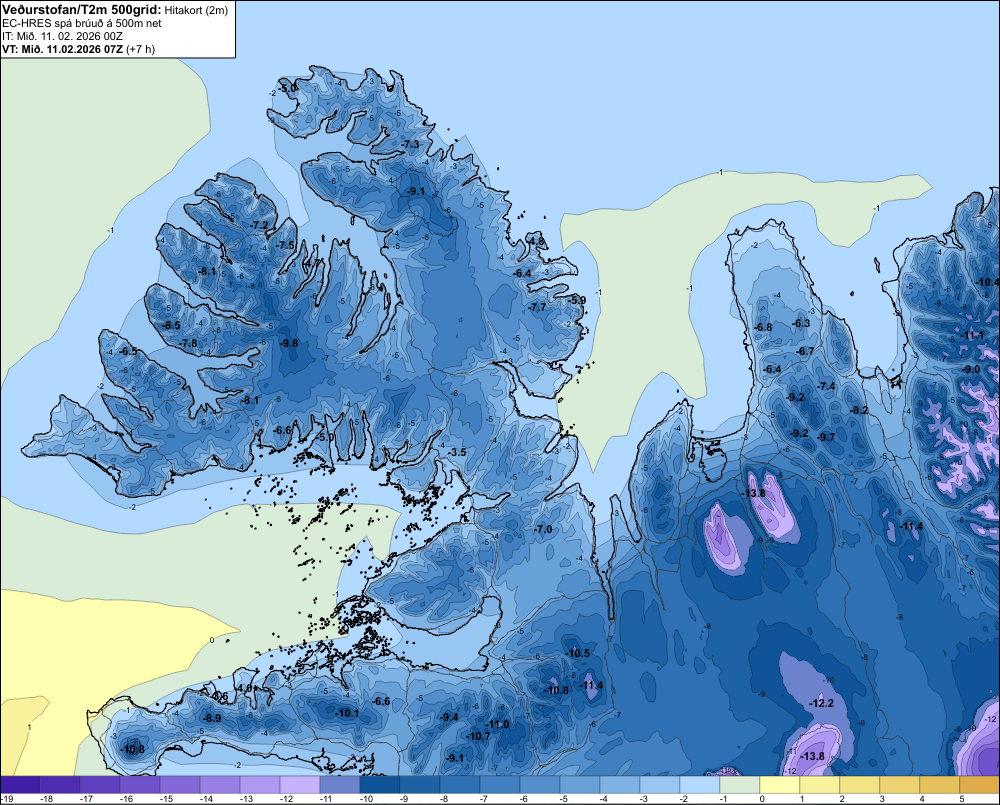Click the legend swatch between -10 and -9
The width and height of the screenshot is (1000, 805).
(x=379, y=785)
